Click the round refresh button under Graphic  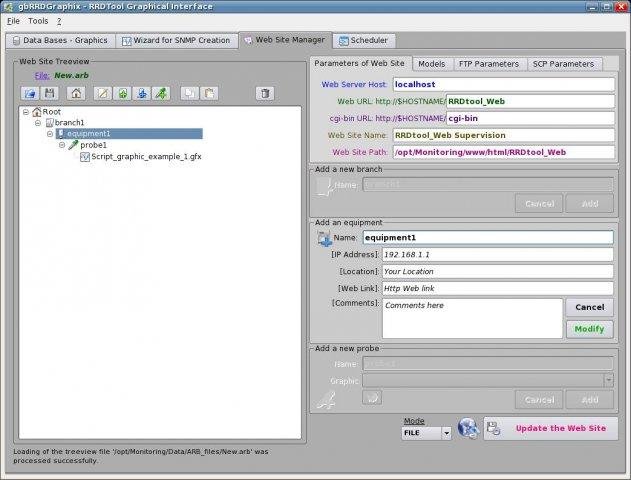tap(372, 398)
